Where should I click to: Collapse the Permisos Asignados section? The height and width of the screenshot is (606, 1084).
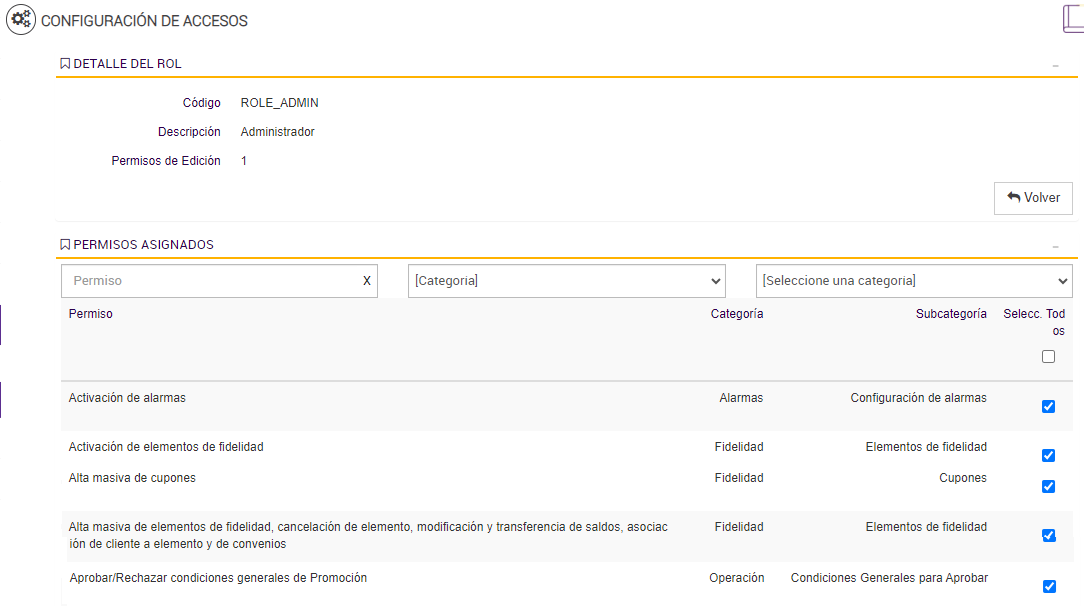coord(1055,246)
